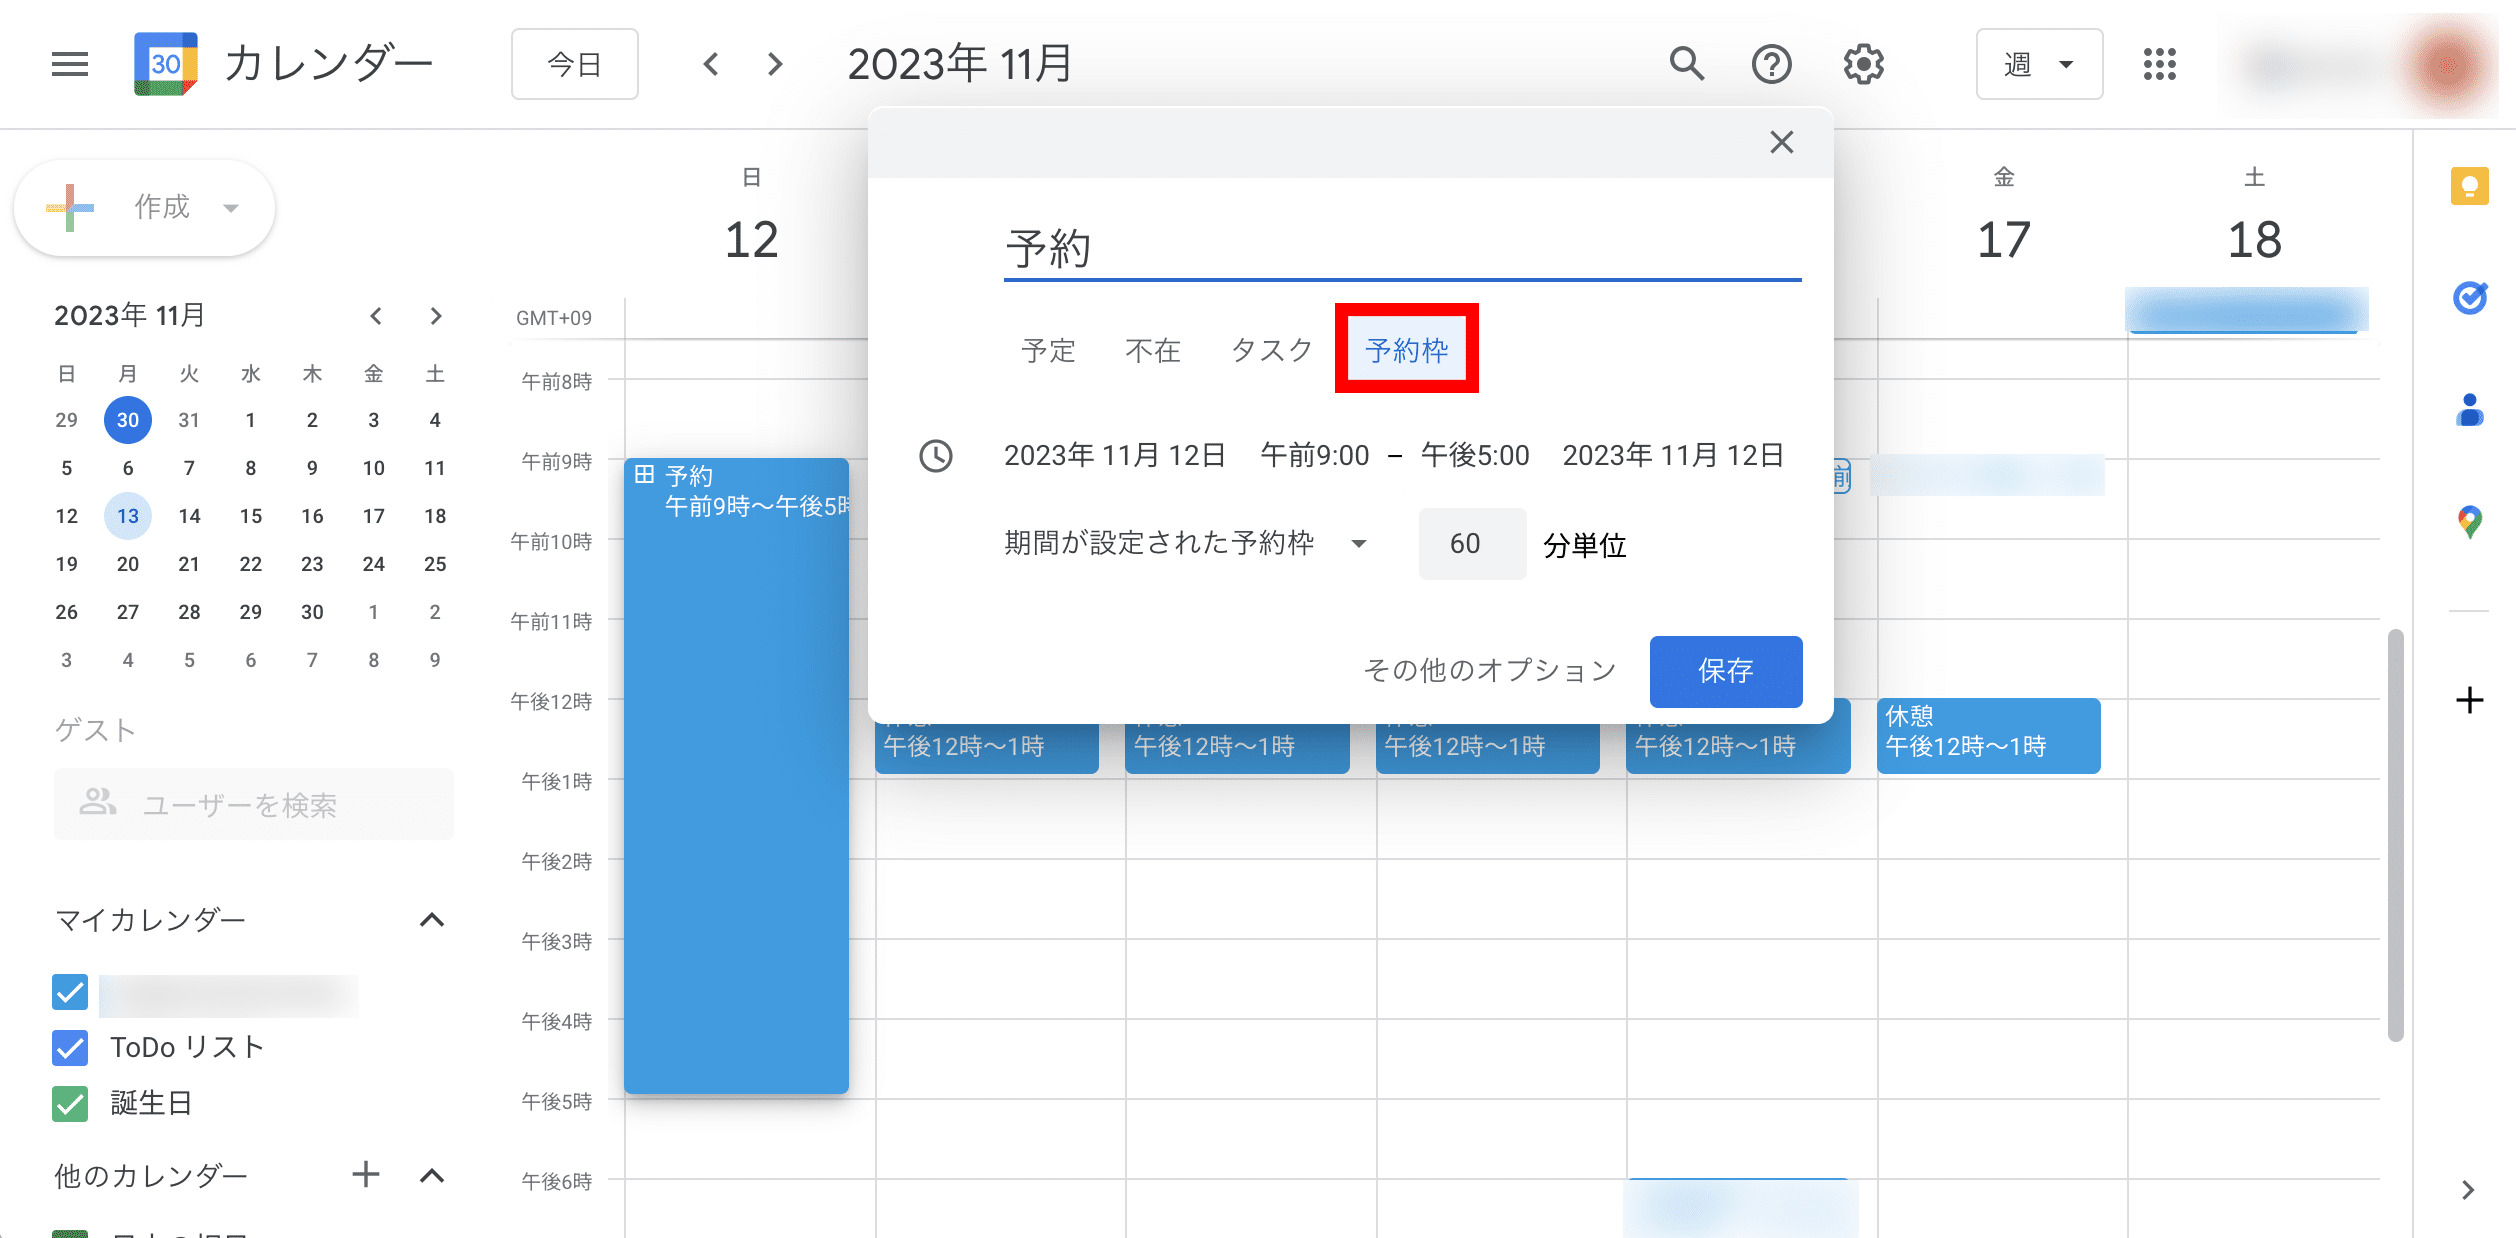This screenshot has height=1238, width=2516.
Task: Click the search magnifier icon
Action: tap(1686, 64)
